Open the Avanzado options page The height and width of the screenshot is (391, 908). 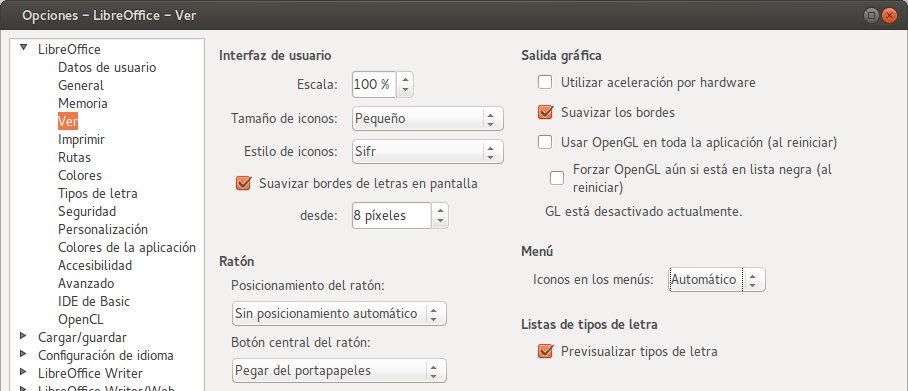click(86, 283)
